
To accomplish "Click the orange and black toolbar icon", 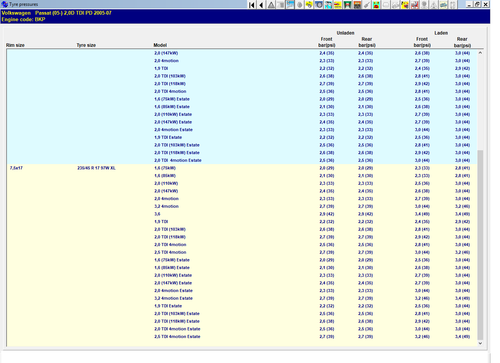I will (357, 5).
